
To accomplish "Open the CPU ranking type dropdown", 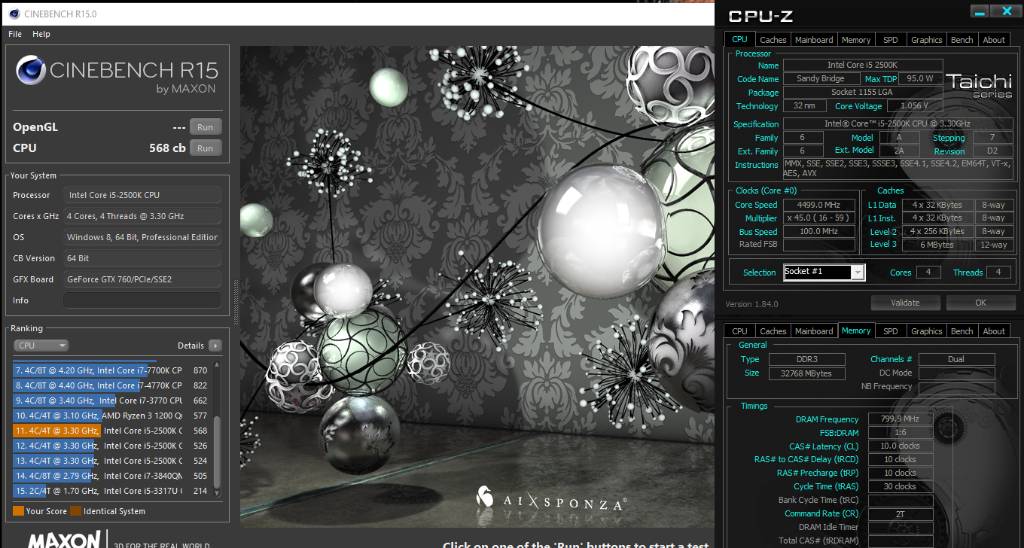I will pyautogui.click(x=40, y=345).
